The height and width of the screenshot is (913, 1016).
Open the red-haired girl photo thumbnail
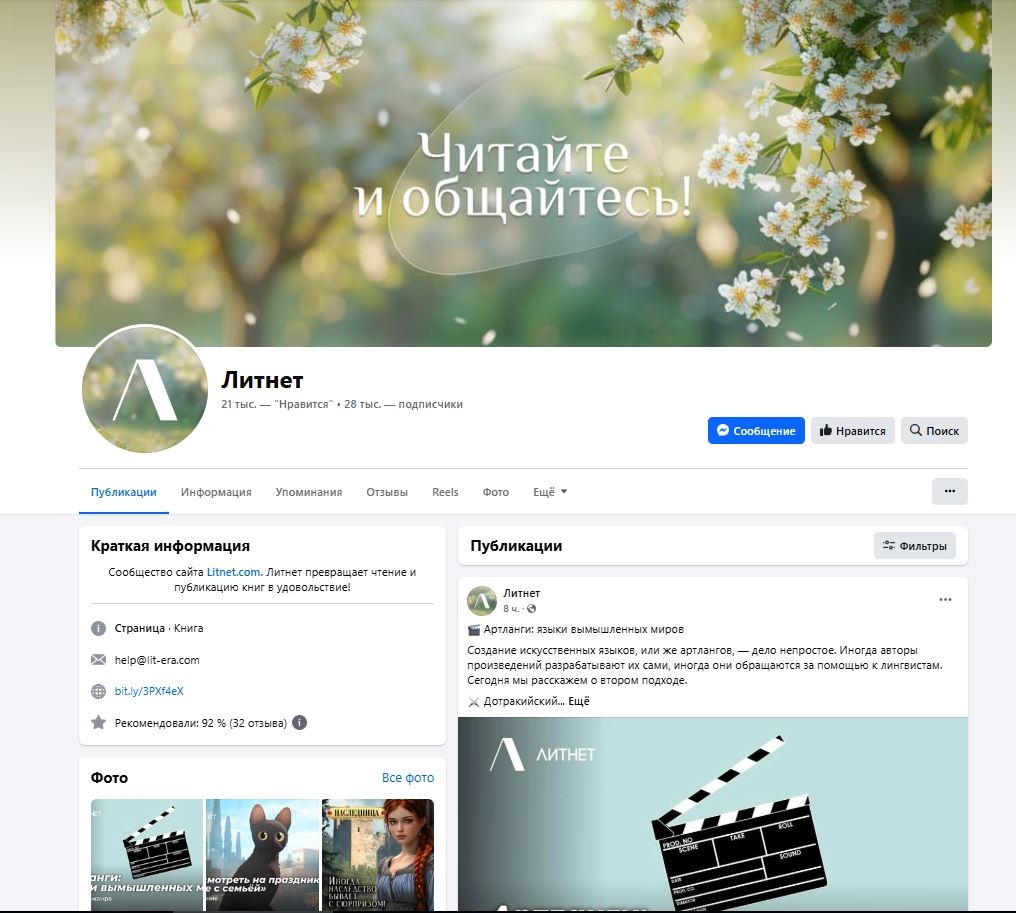pyautogui.click(x=378, y=854)
